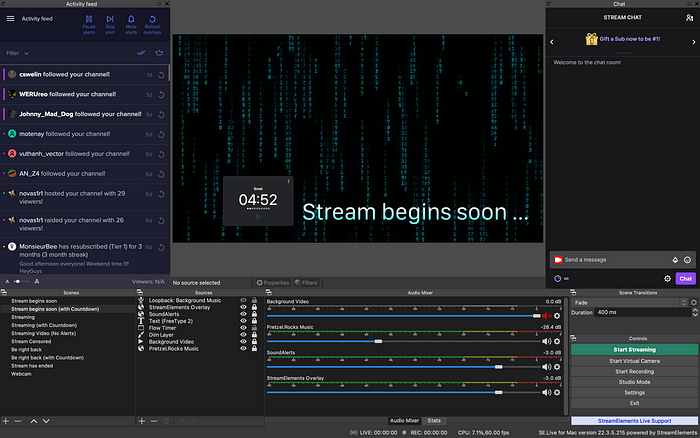
Task: Add a new scene with plus icon
Action: (6, 421)
